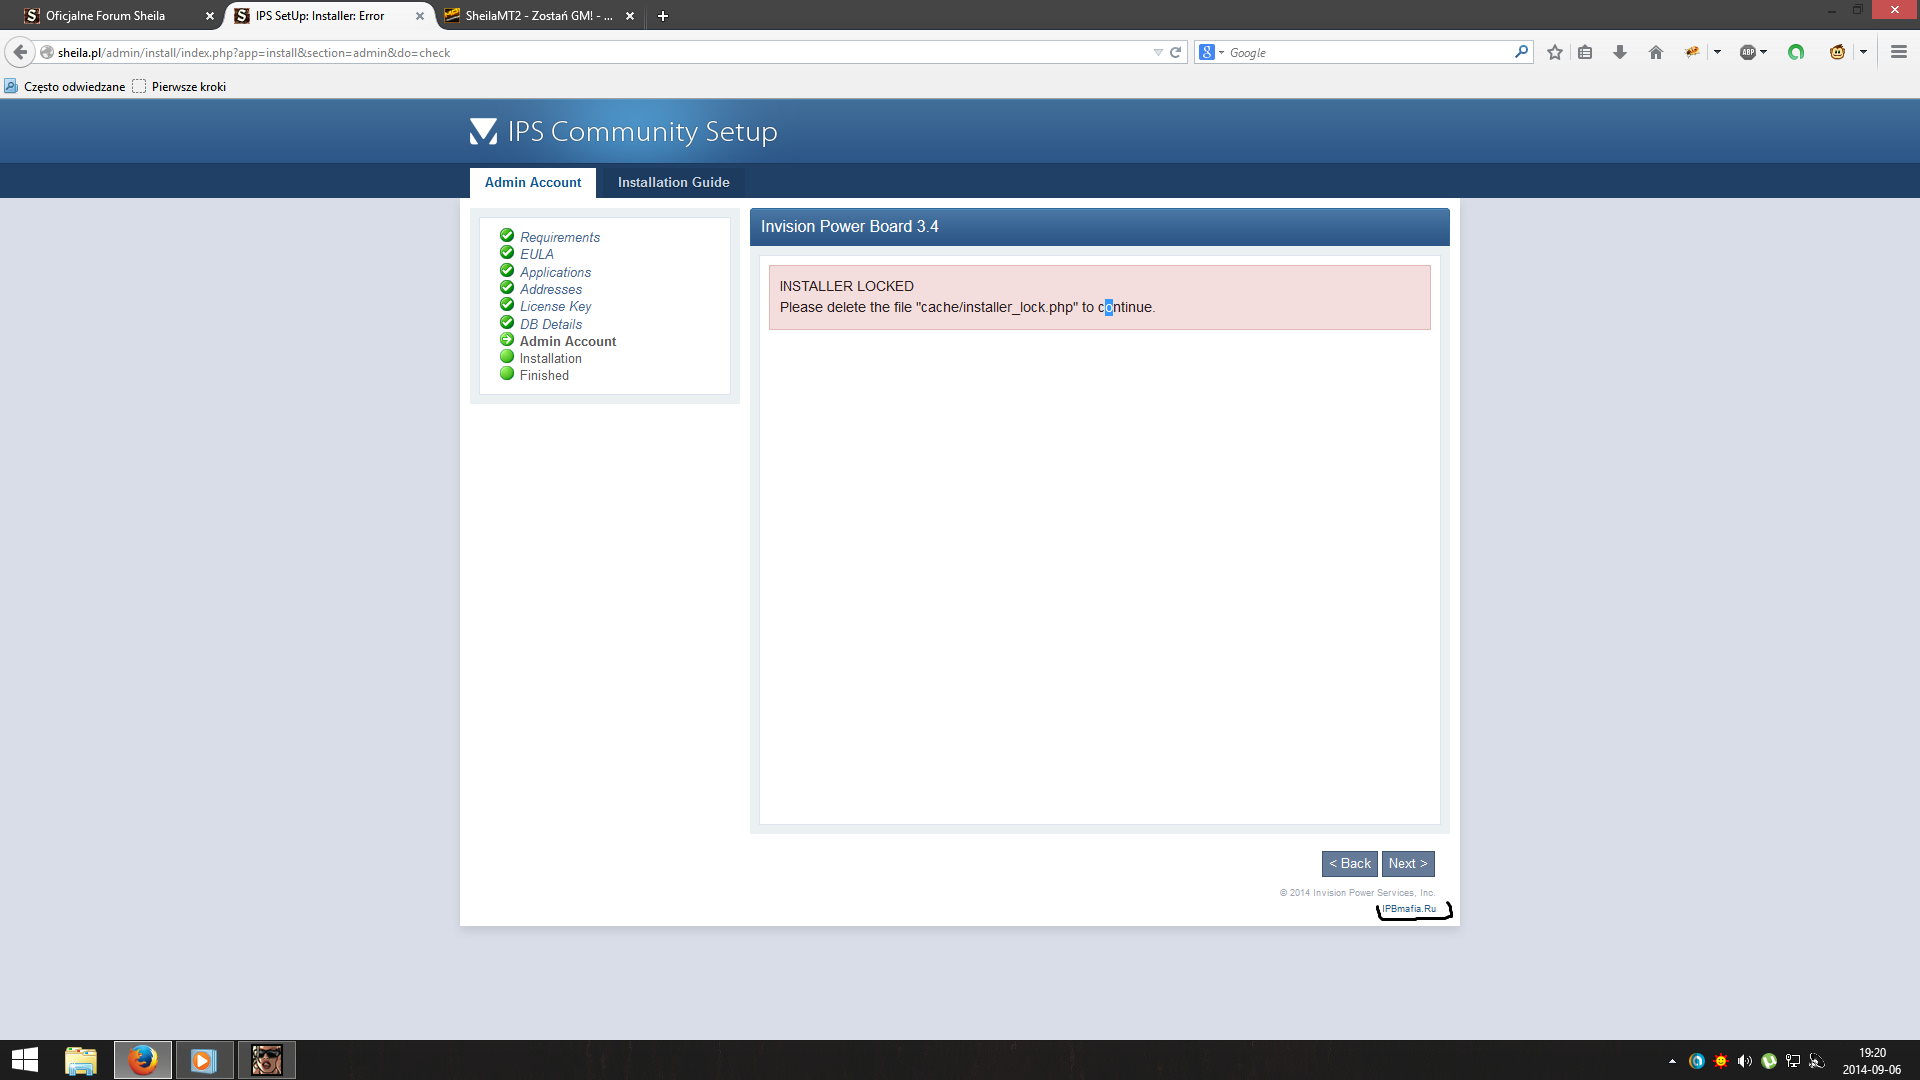Open the Windows Start button
The image size is (1920, 1080).
pos(25,1060)
